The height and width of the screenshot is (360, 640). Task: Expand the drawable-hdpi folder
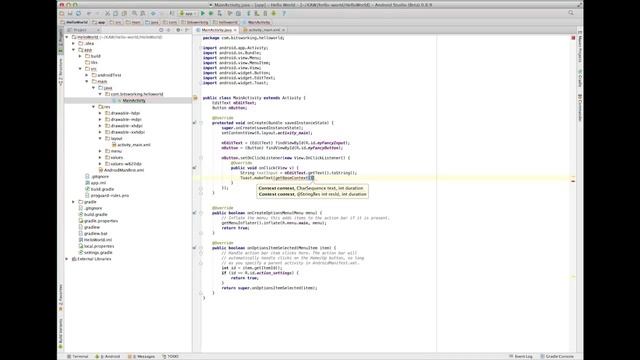(x=100, y=113)
